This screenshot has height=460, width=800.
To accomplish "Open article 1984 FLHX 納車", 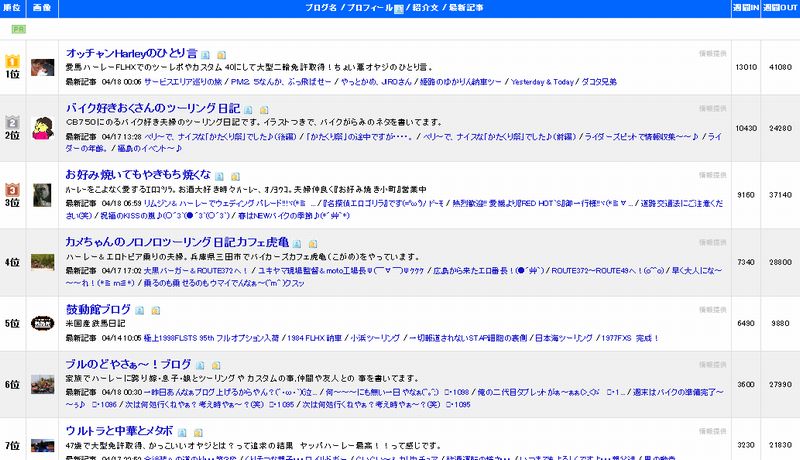I will (x=314, y=338).
